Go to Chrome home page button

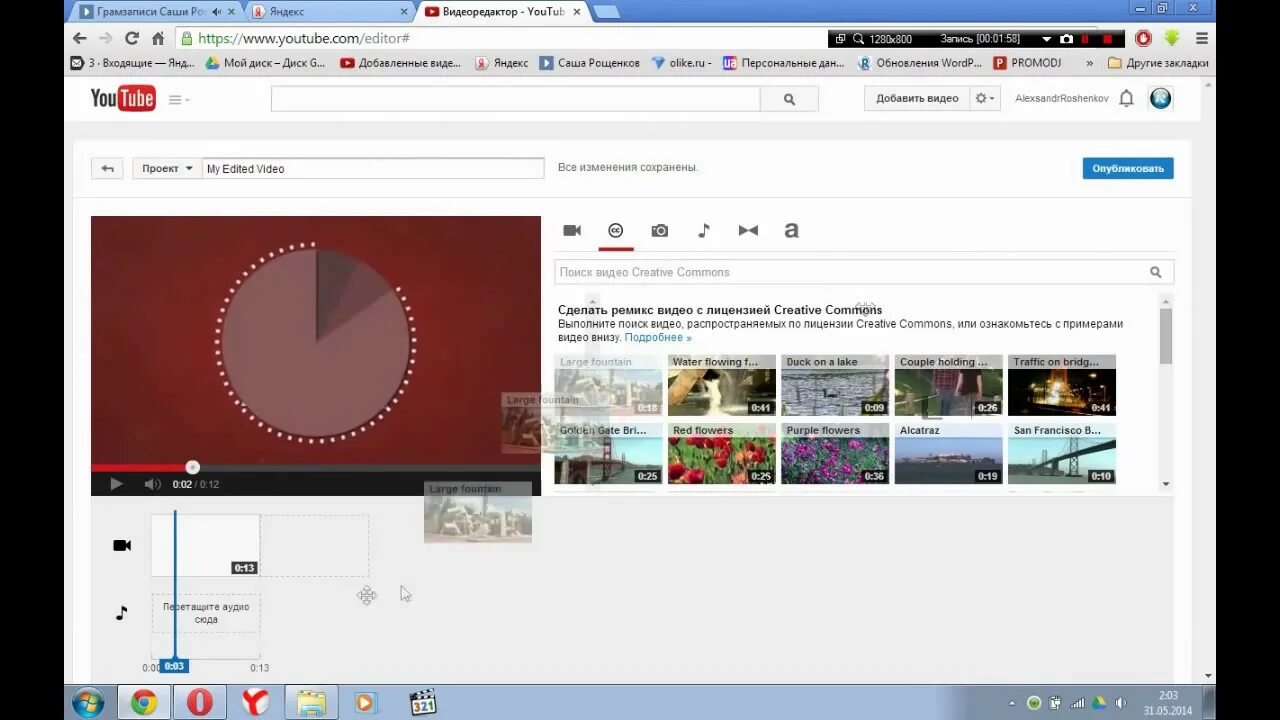pos(158,38)
